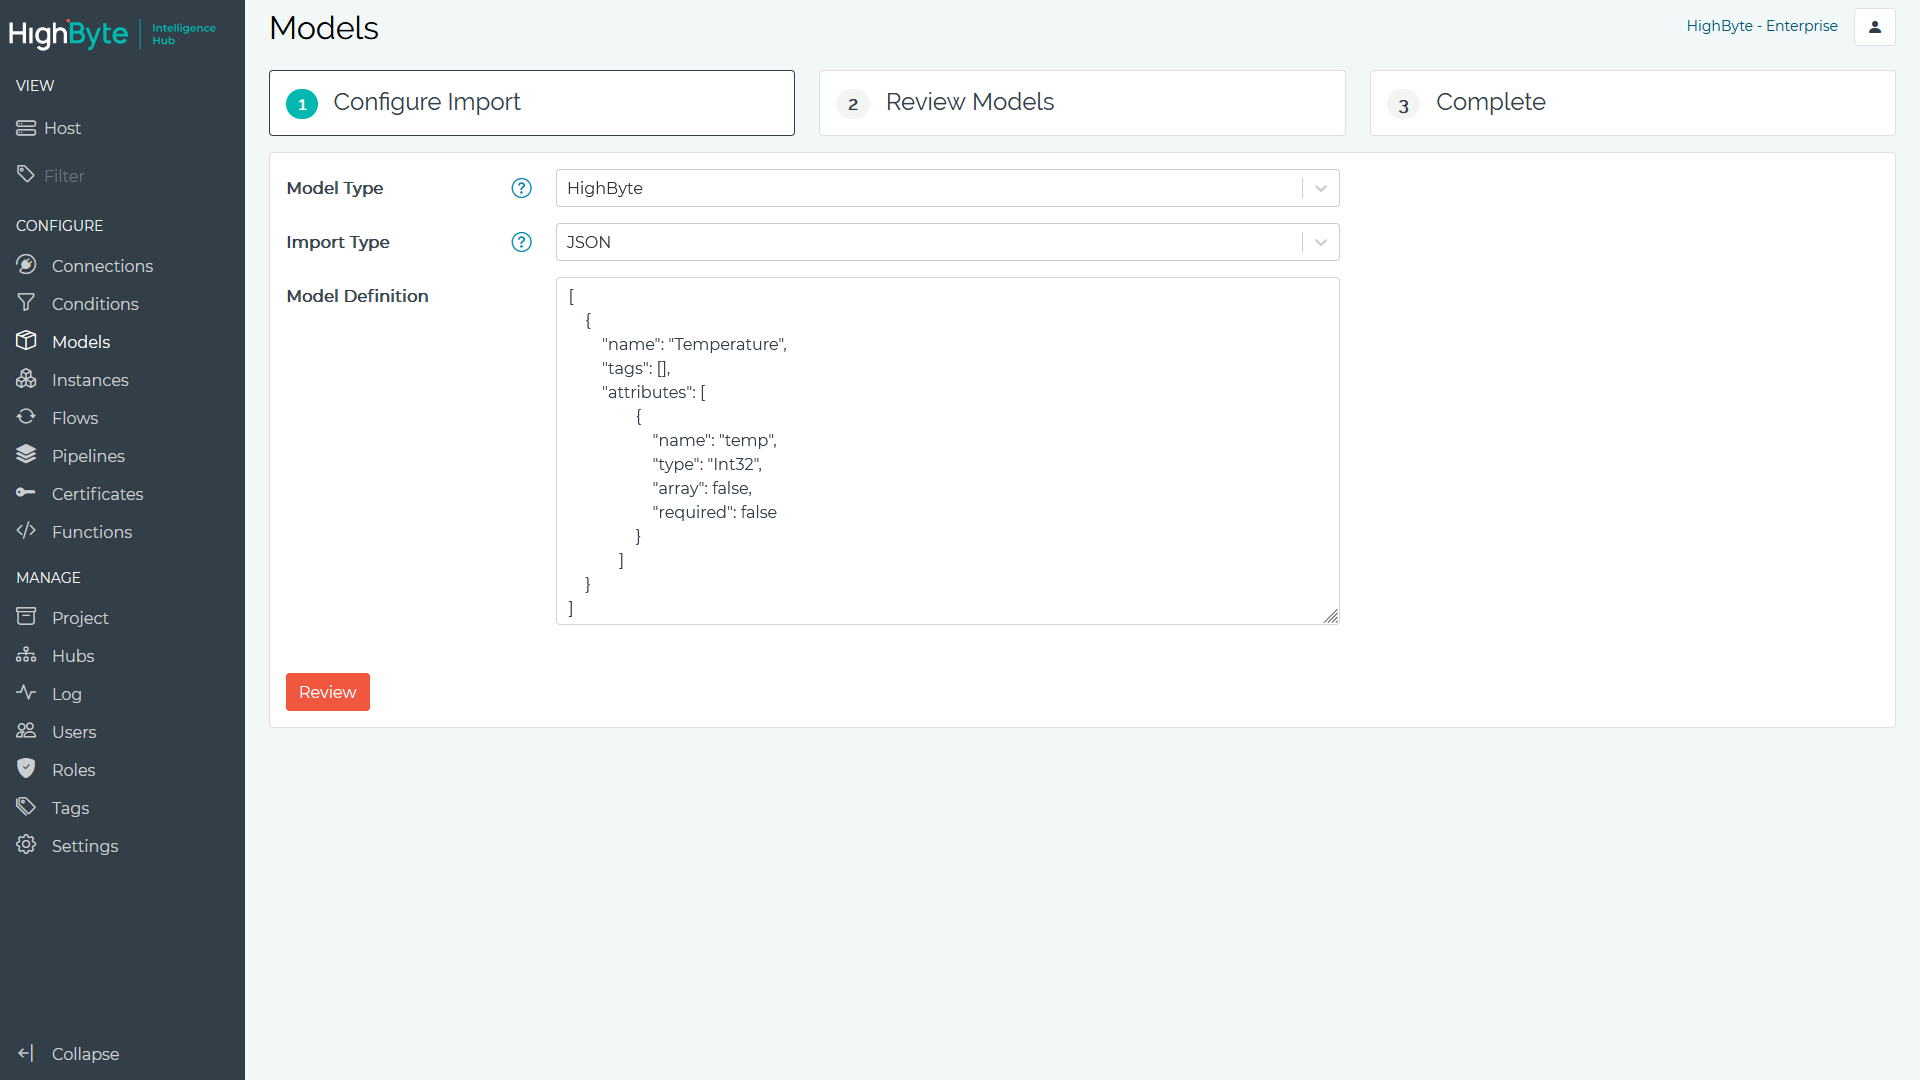Click the text area resize handle

coord(1331,616)
